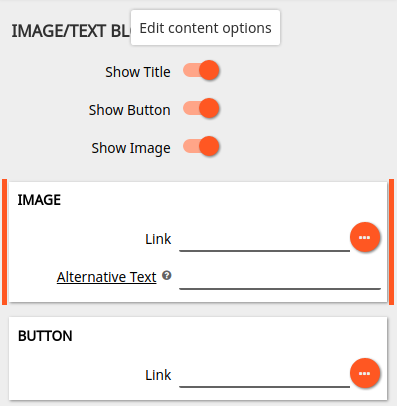Click the Link label in IMAGE section
Viewport: 397px width, 406px height.
(158, 239)
